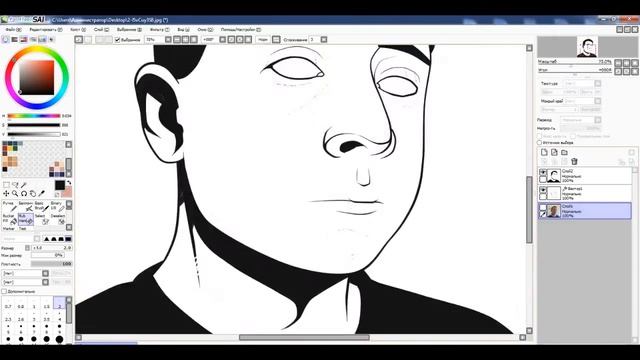The width and height of the screenshot is (640, 360).
Task: Select brush size 2 preset
Action: 59,303
